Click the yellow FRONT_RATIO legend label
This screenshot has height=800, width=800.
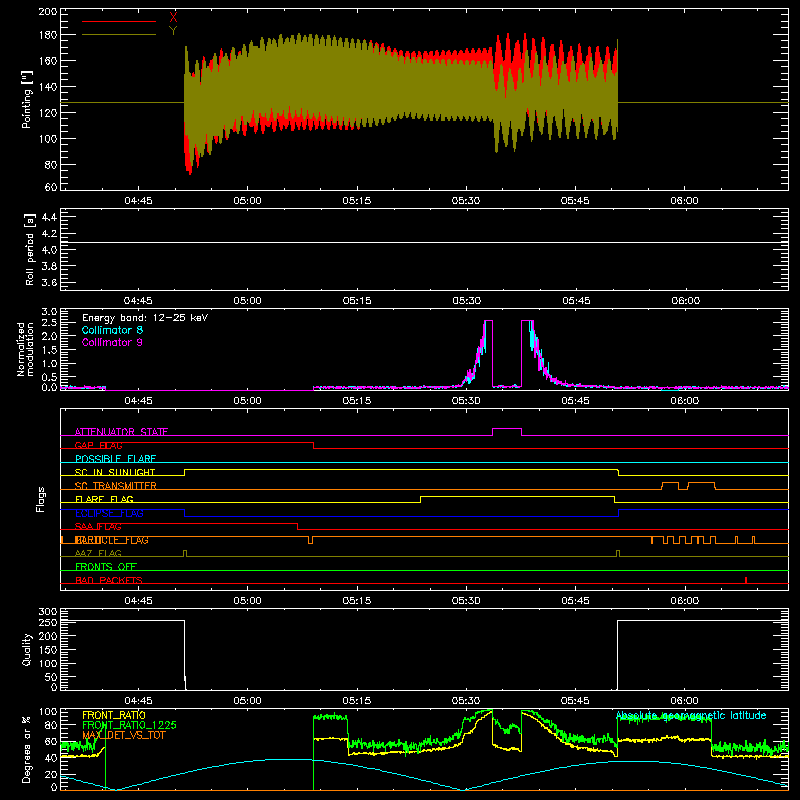click(114, 715)
